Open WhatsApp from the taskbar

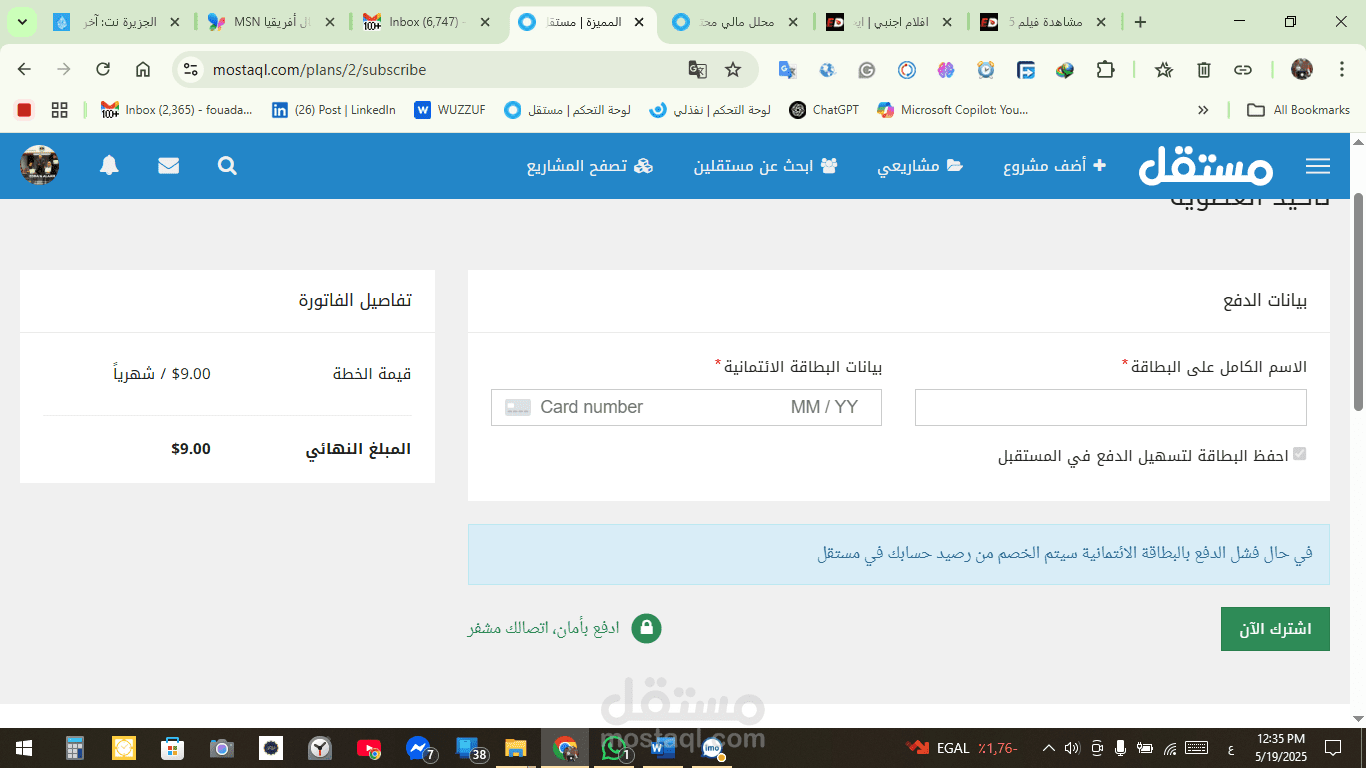click(614, 748)
